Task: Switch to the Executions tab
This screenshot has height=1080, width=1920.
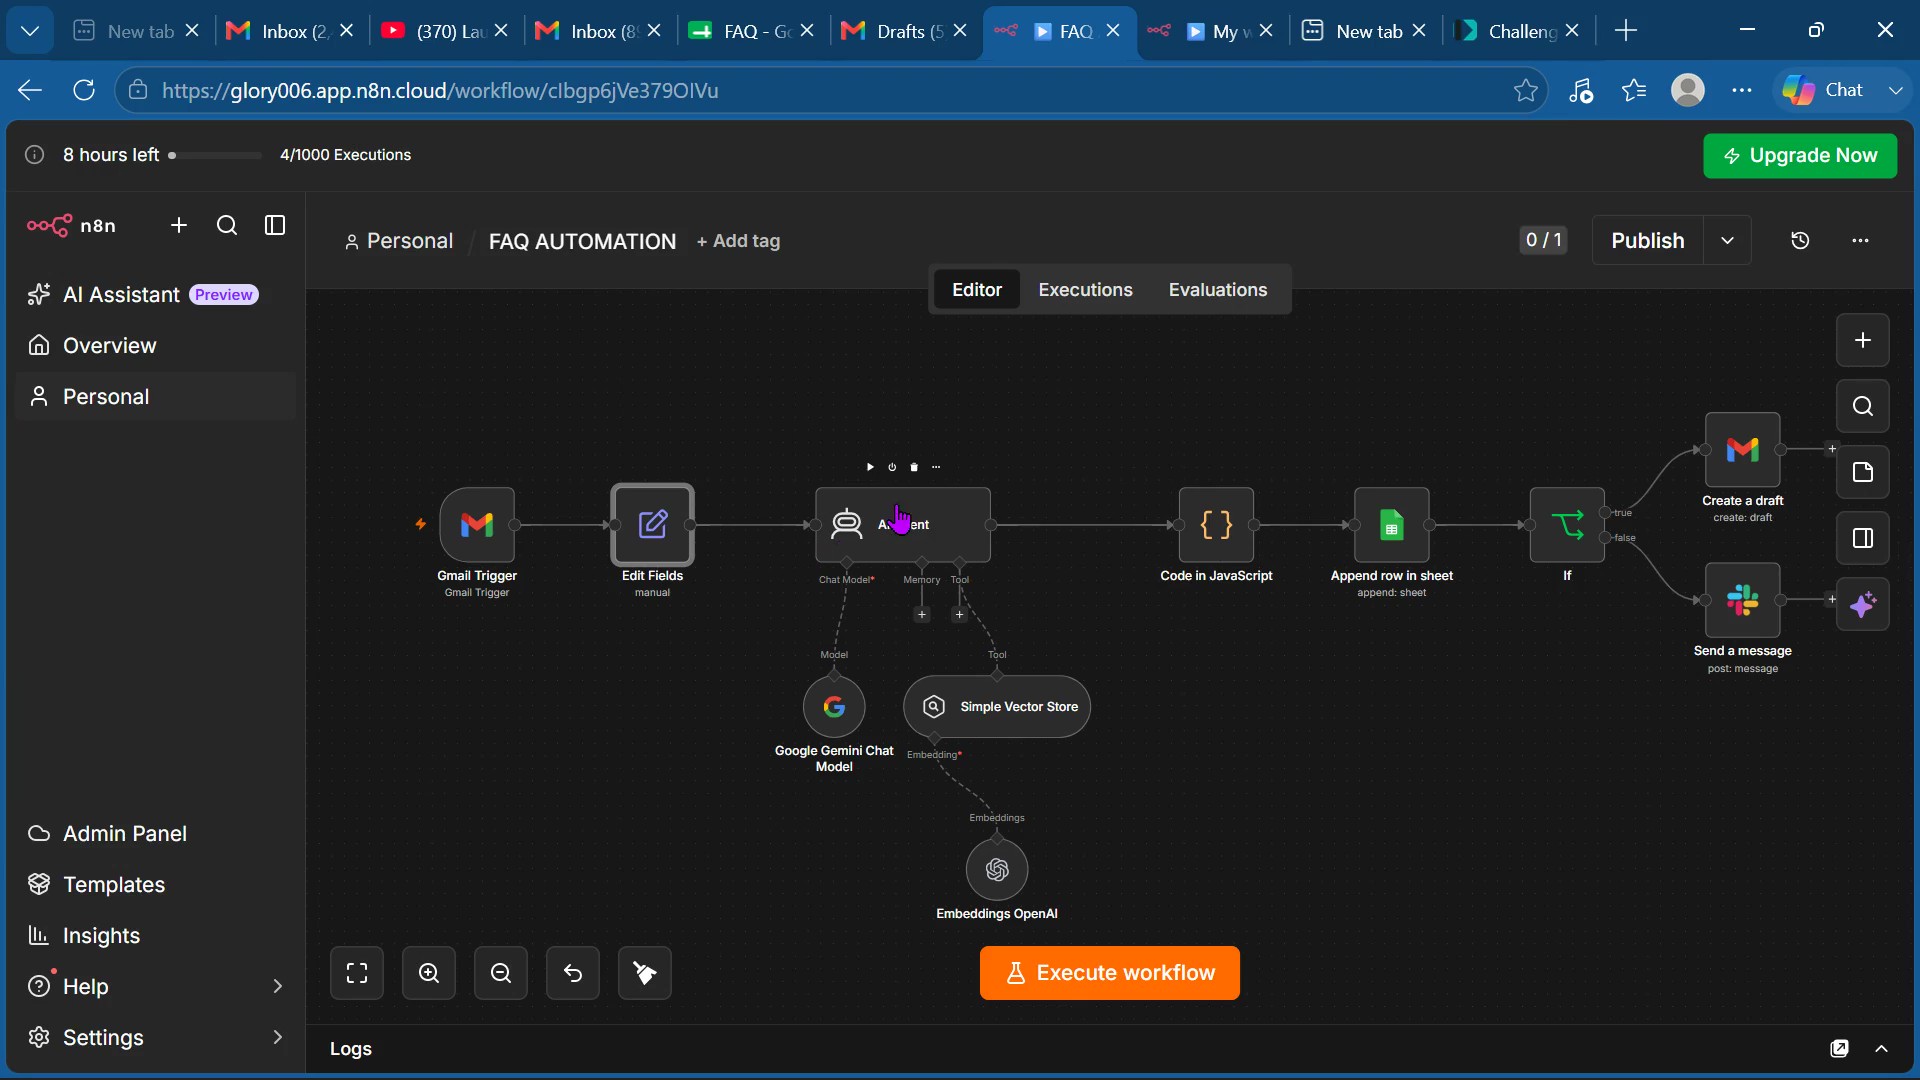Action: [1085, 290]
